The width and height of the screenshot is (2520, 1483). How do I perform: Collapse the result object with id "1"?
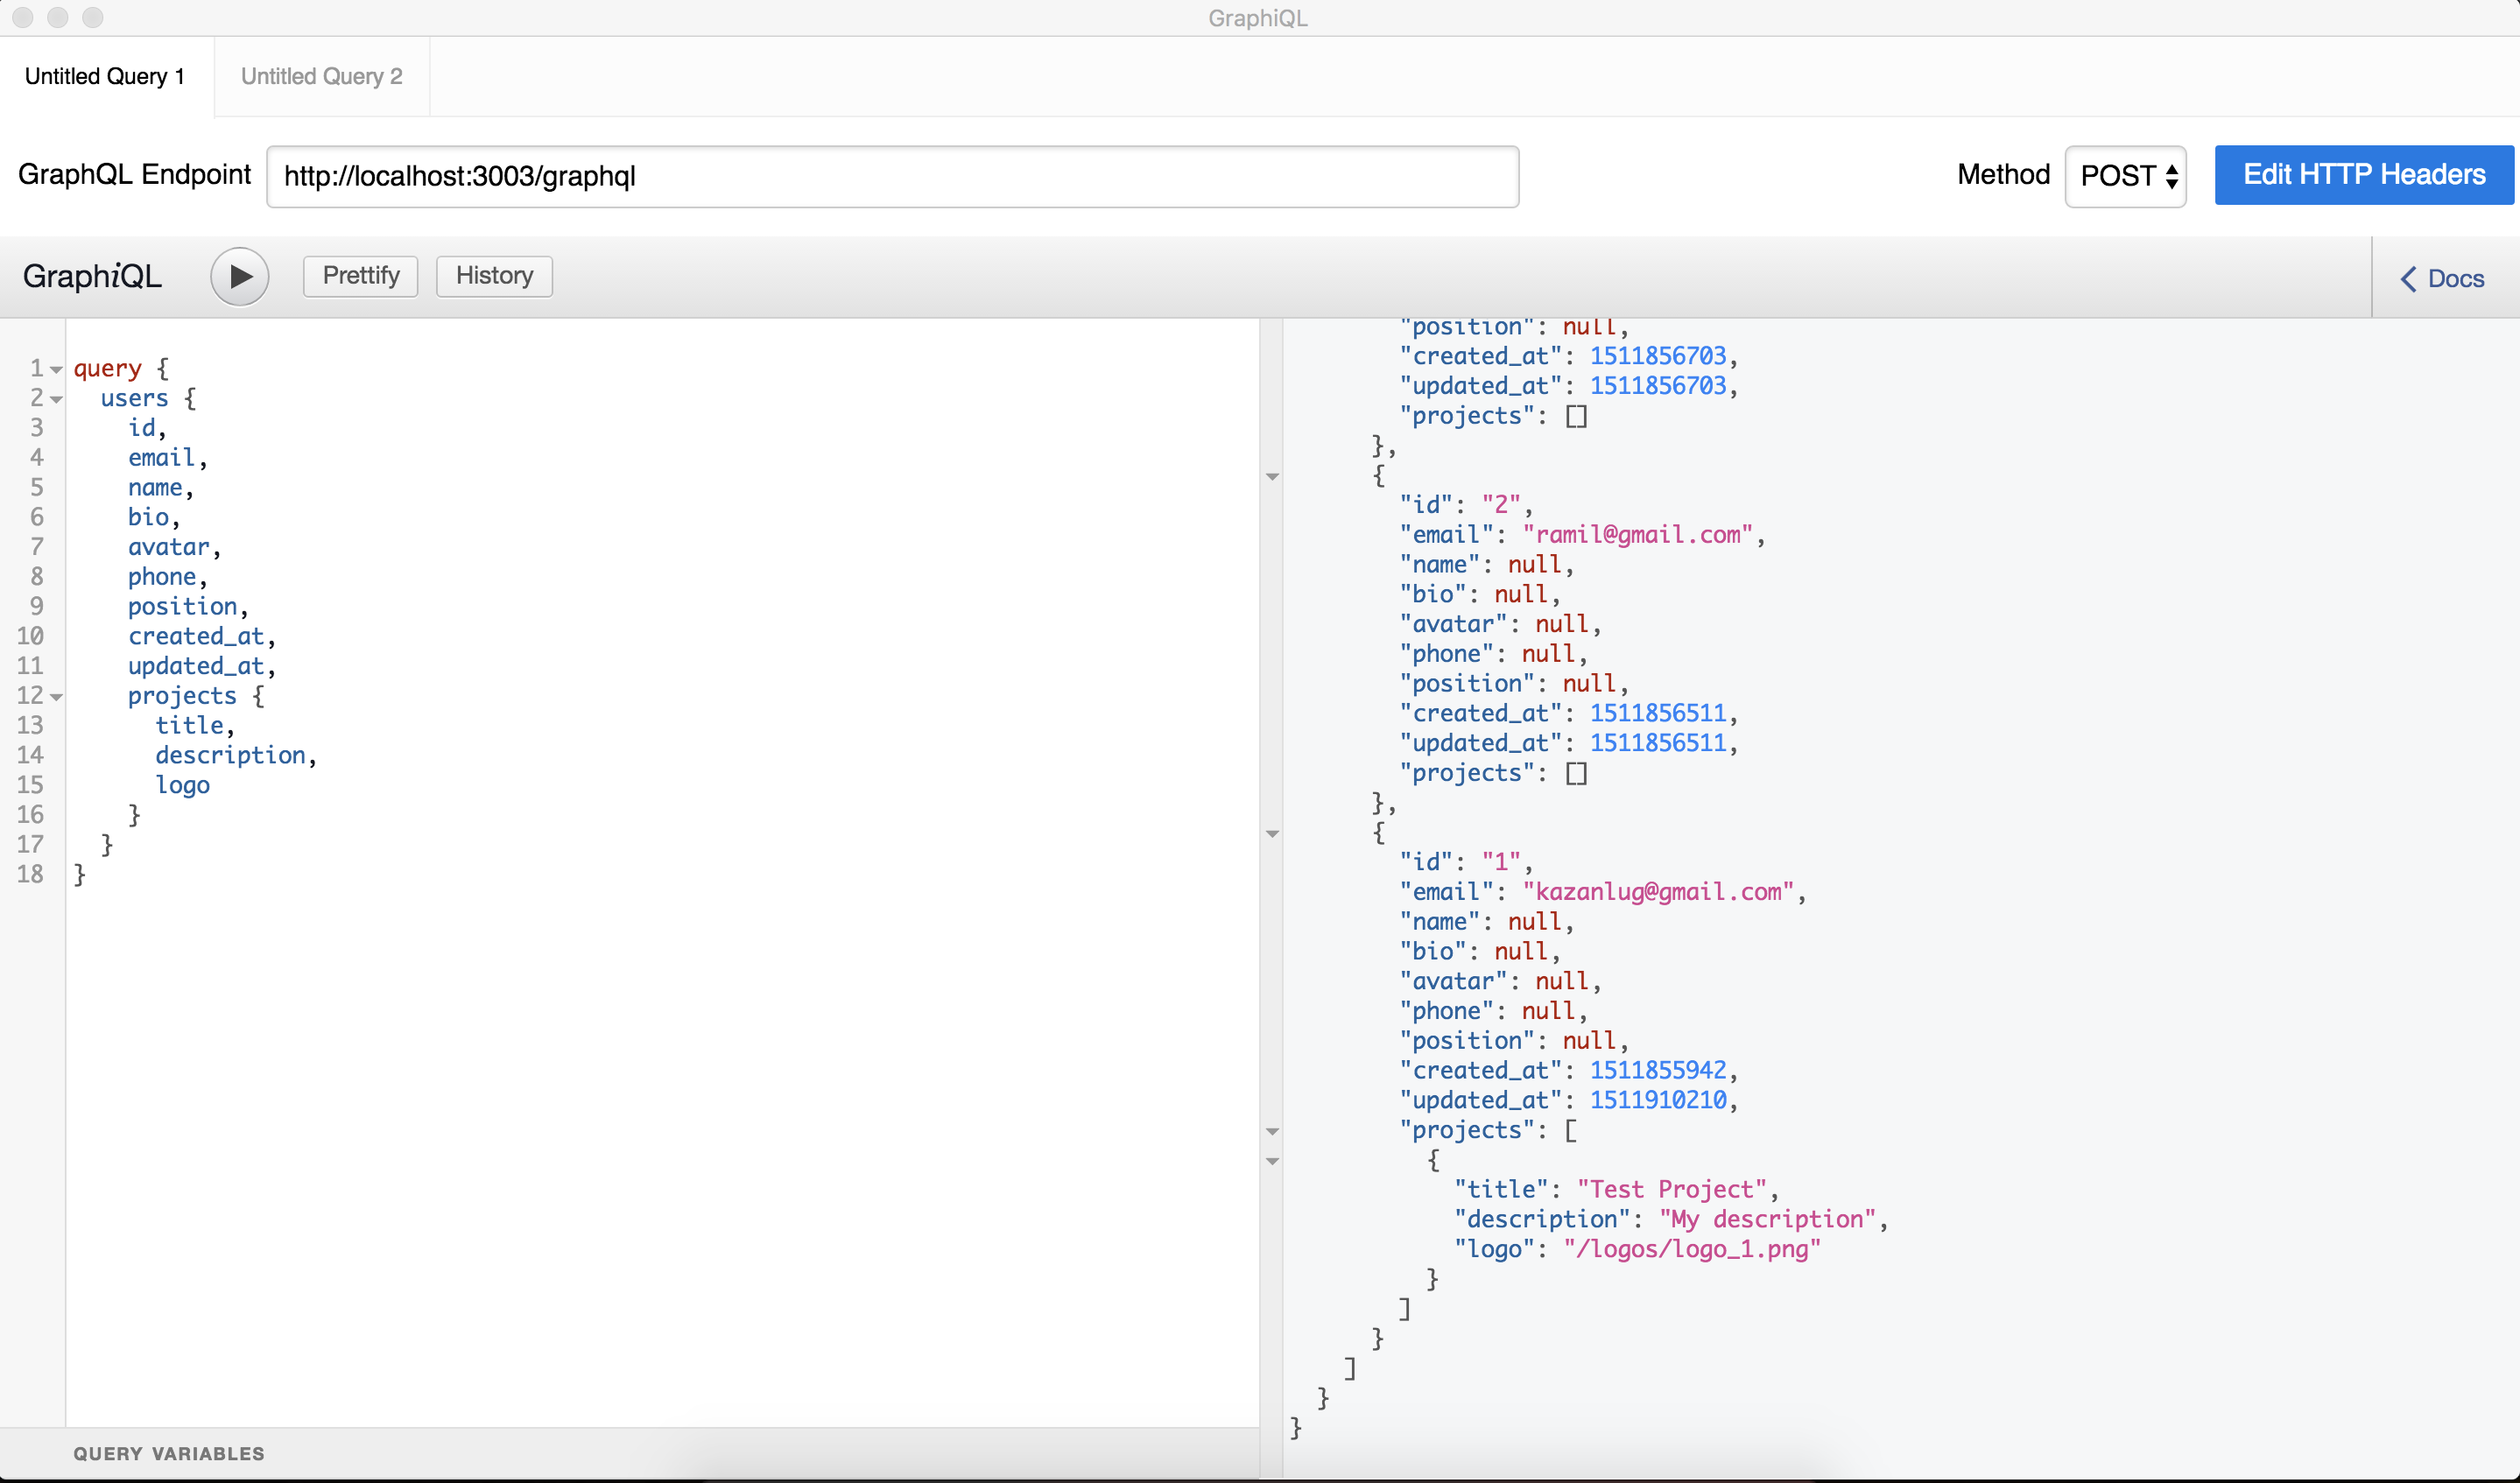click(x=1272, y=834)
